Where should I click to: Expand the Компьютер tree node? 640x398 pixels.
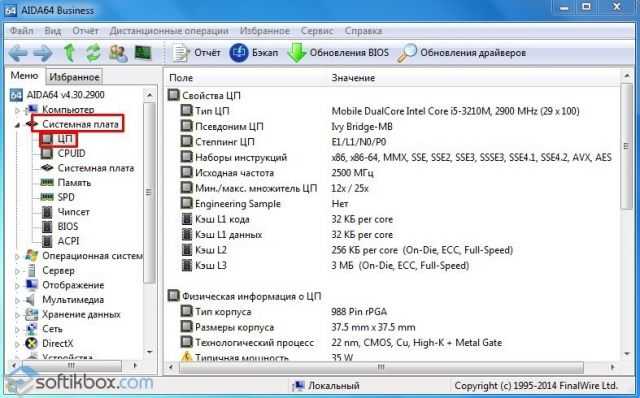pyautogui.click(x=17, y=110)
